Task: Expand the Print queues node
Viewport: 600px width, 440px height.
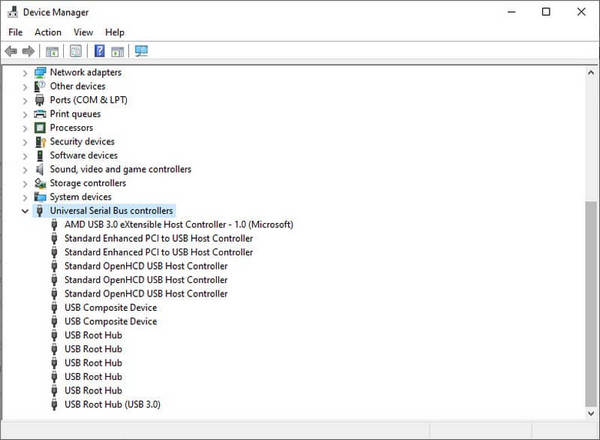Action: pyautogui.click(x=25, y=114)
